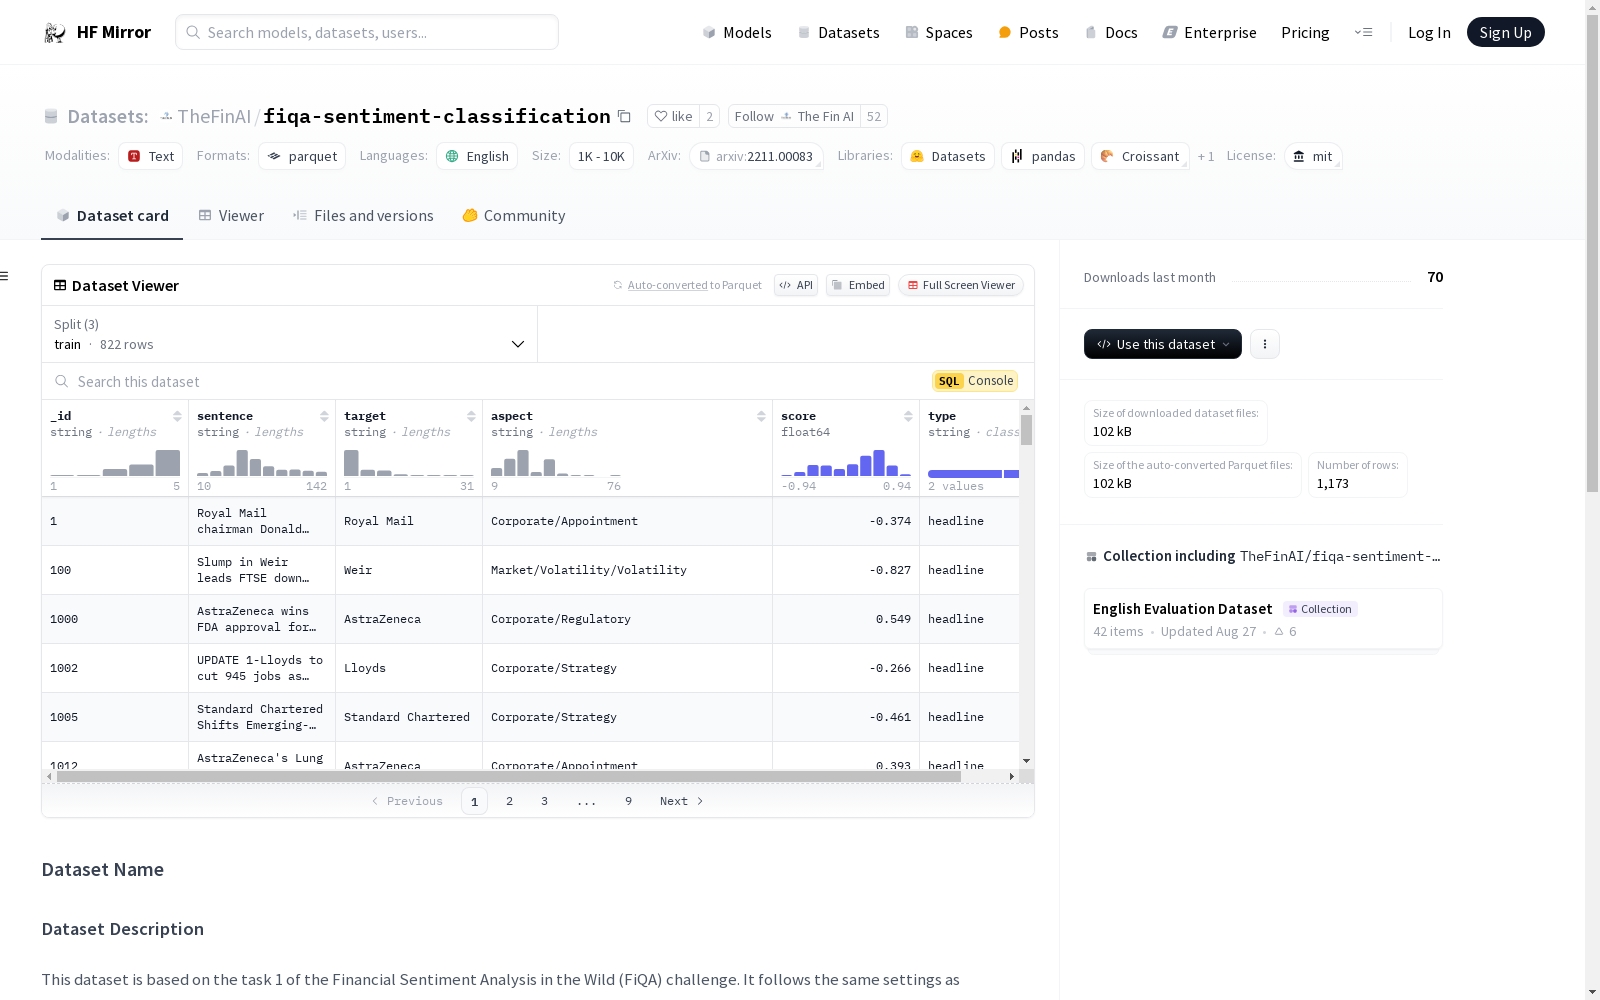This screenshot has width=1600, height=1000.
Task: Switch to the Dataset card tab
Action: click(x=112, y=216)
